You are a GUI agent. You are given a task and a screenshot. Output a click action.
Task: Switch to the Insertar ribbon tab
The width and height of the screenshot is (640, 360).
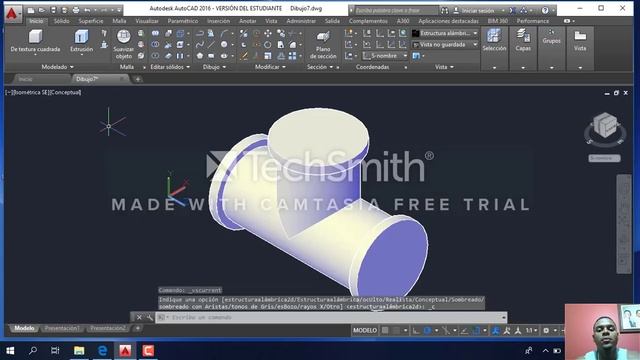218,21
